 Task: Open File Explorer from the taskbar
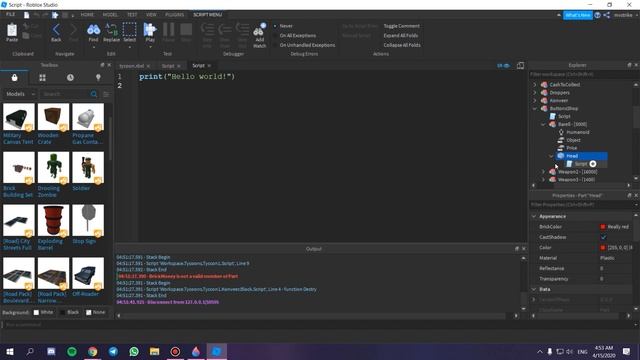[154, 351]
